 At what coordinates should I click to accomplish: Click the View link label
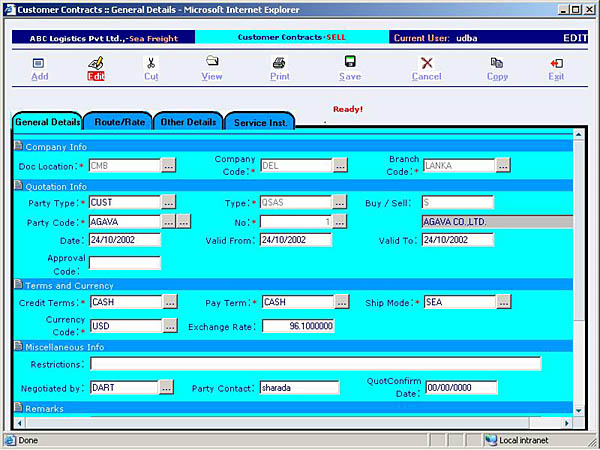(212, 77)
